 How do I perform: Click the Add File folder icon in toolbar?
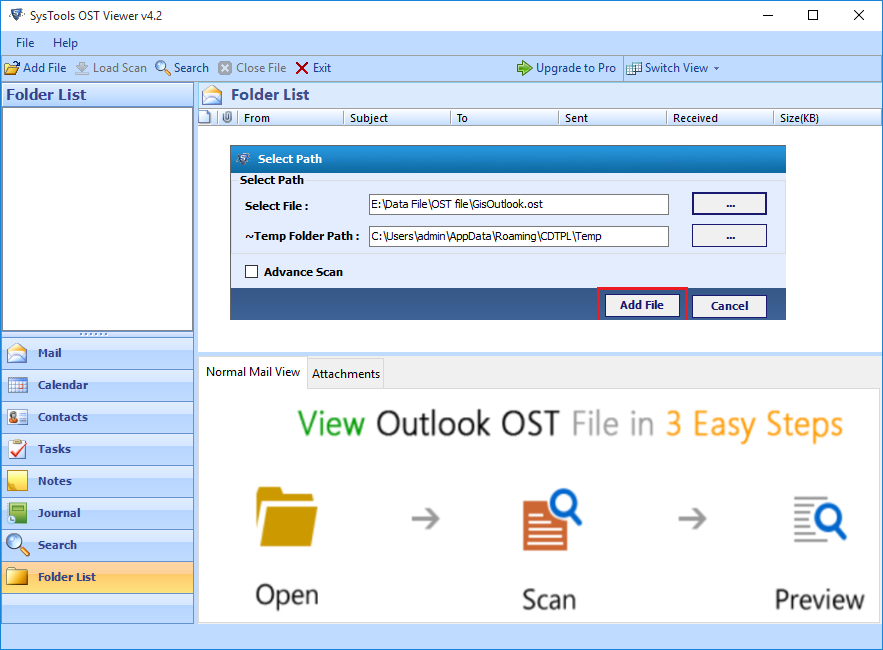pos(12,68)
